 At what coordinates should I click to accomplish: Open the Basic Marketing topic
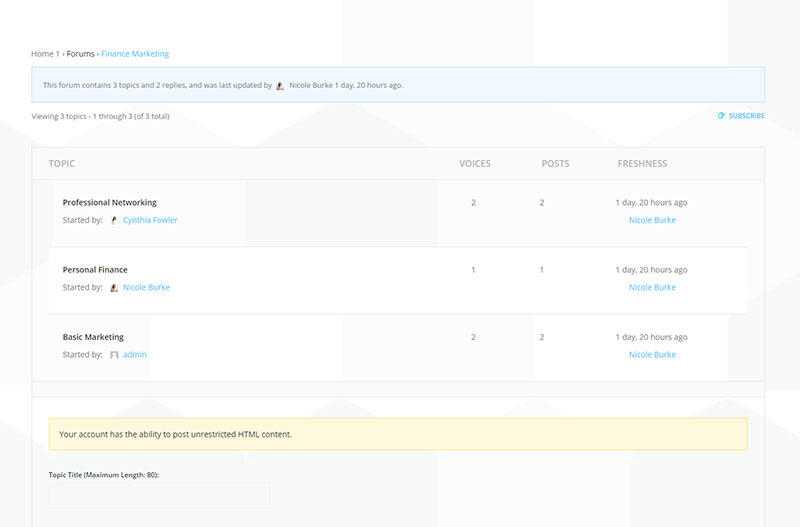pyautogui.click(x=93, y=337)
